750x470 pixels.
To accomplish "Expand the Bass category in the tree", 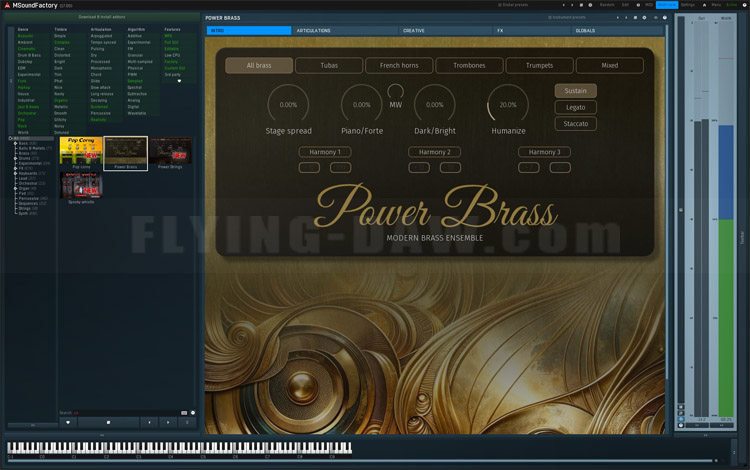I will (15, 143).
